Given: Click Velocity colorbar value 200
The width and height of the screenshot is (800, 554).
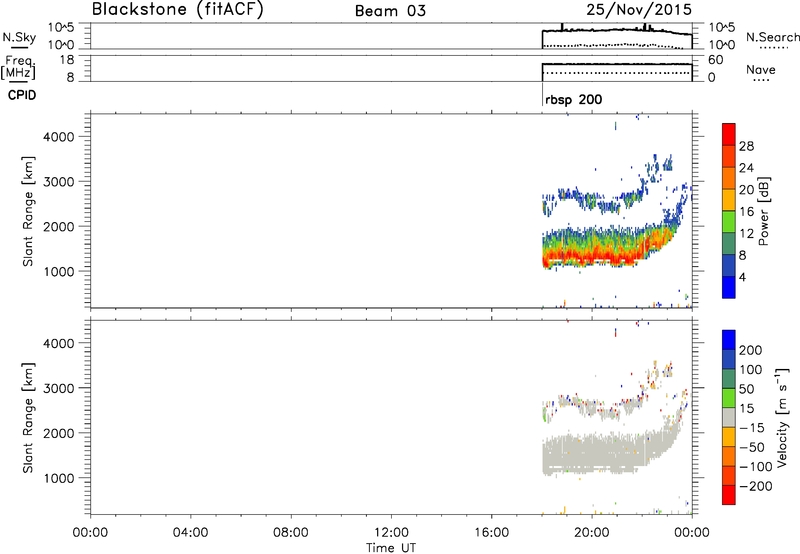Looking at the screenshot, I should pos(751,350).
